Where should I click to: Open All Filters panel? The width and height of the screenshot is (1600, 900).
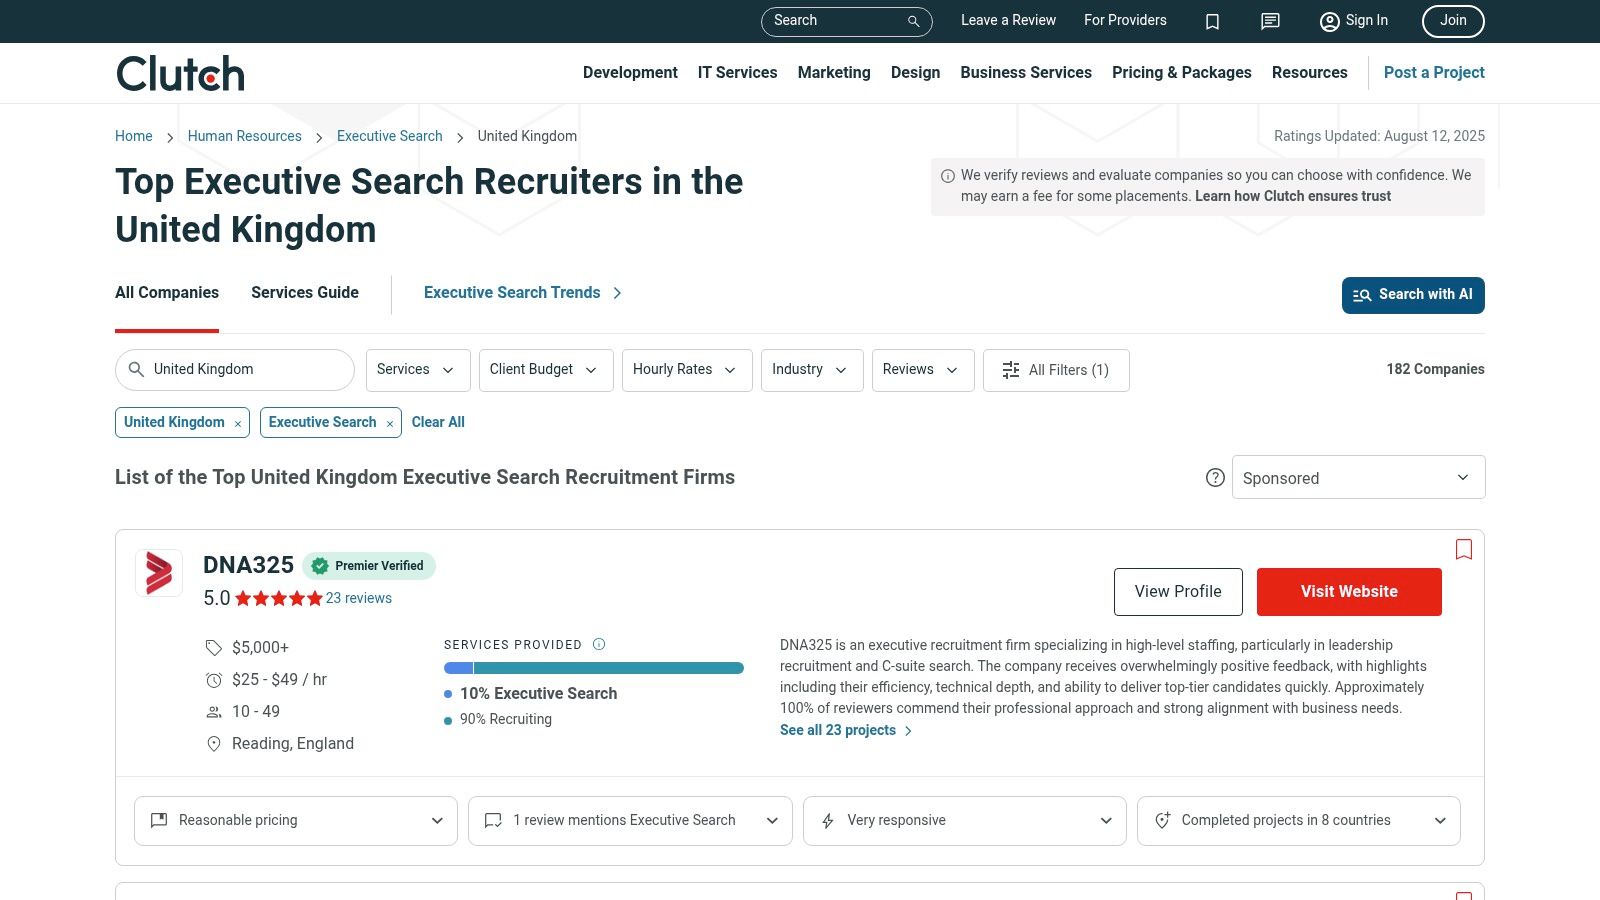point(1056,370)
